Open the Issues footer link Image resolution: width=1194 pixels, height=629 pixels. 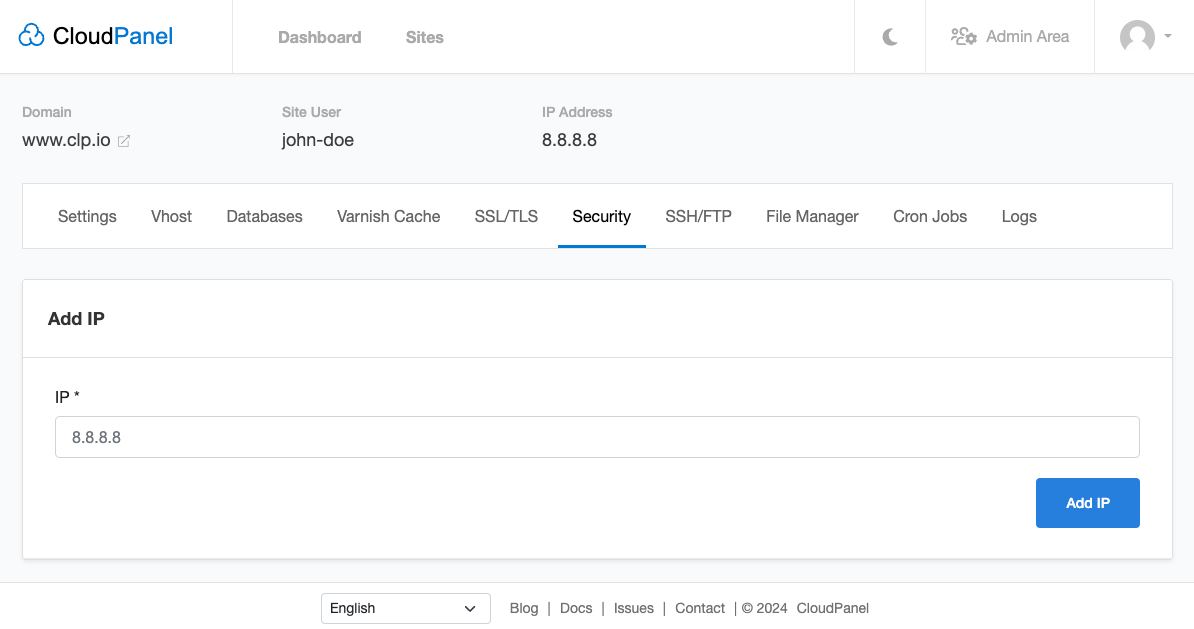tap(633, 608)
